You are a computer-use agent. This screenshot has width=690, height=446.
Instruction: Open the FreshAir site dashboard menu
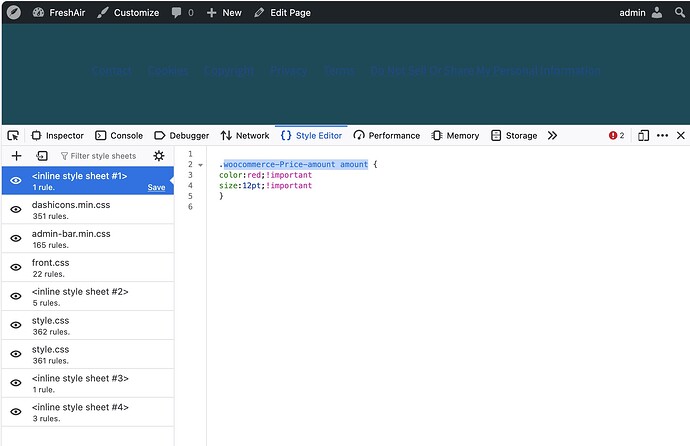click(59, 12)
